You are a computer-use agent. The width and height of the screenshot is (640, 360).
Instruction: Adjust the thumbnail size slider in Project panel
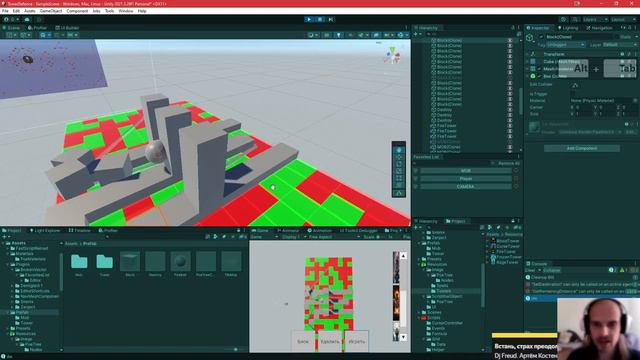coord(236,349)
